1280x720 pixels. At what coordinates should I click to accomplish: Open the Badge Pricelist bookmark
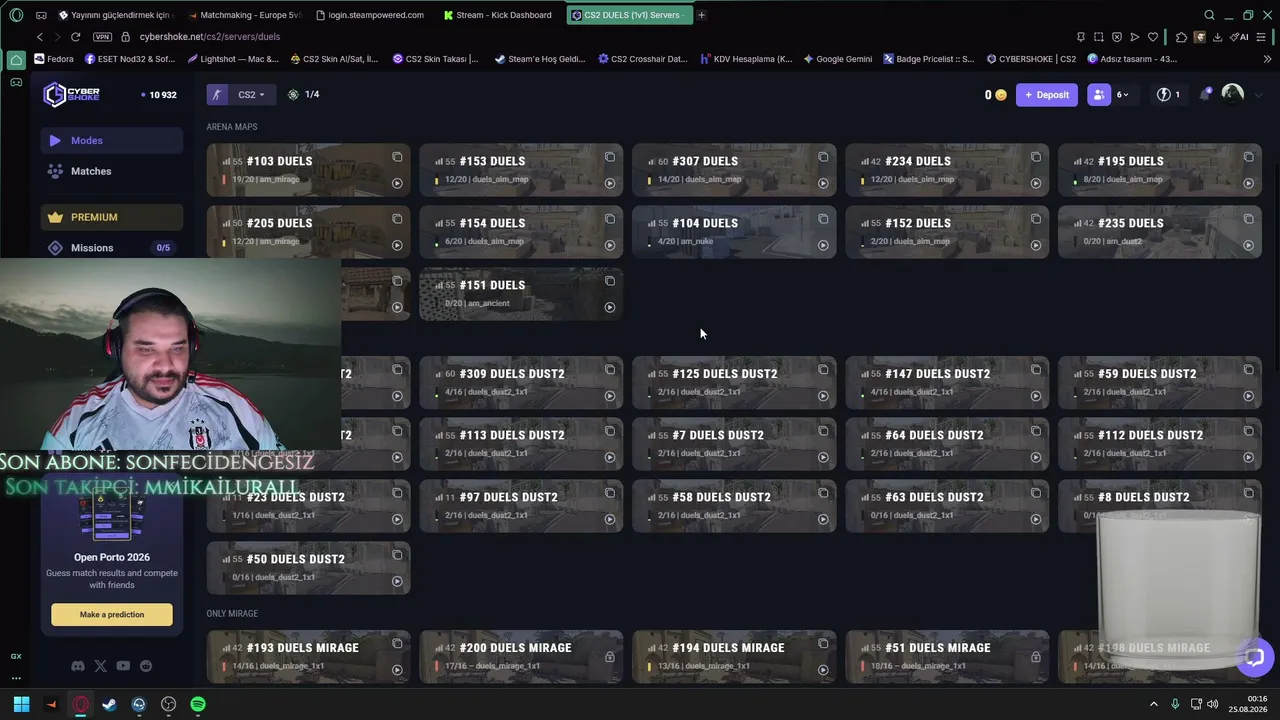(928, 59)
